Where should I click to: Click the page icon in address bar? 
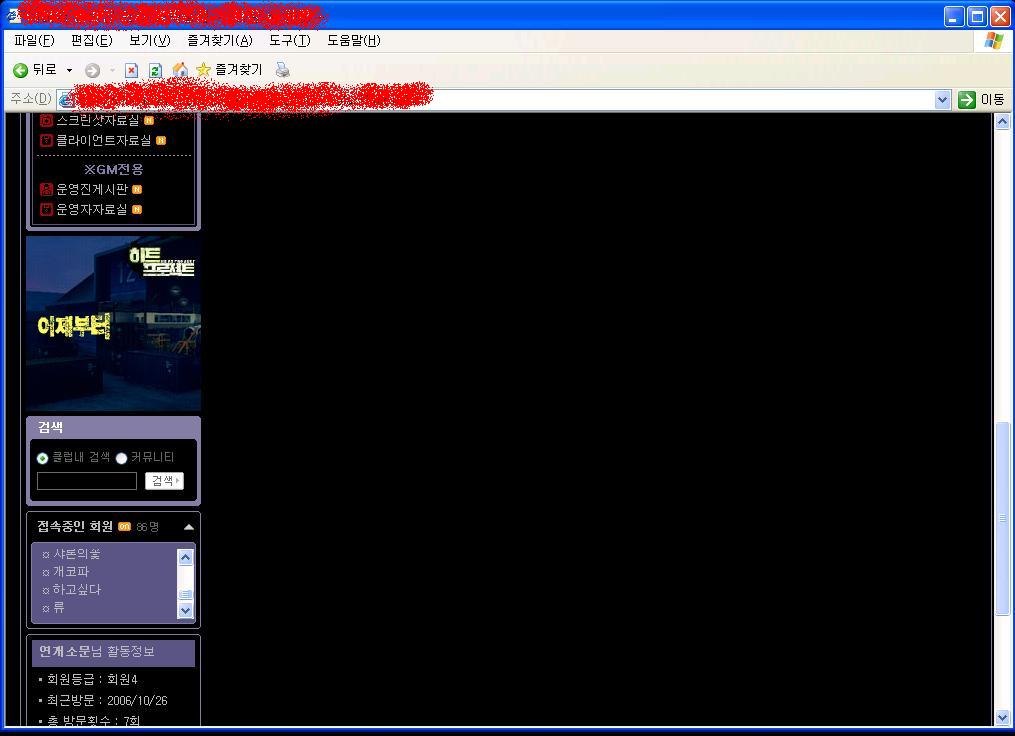click(x=65, y=100)
